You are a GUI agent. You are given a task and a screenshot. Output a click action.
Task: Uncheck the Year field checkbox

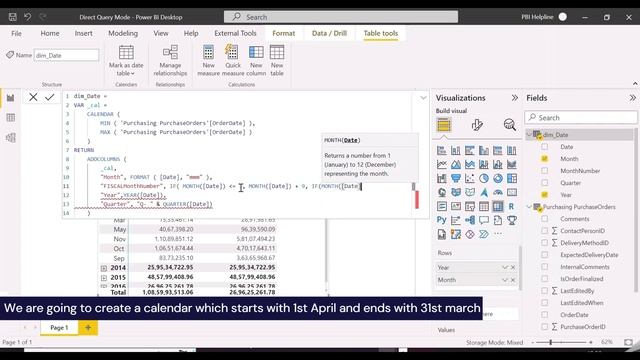[x=544, y=195]
